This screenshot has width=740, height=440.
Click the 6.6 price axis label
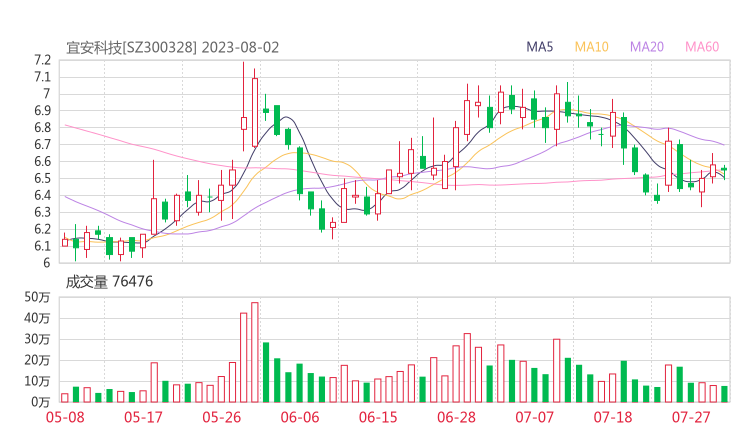tap(42, 161)
